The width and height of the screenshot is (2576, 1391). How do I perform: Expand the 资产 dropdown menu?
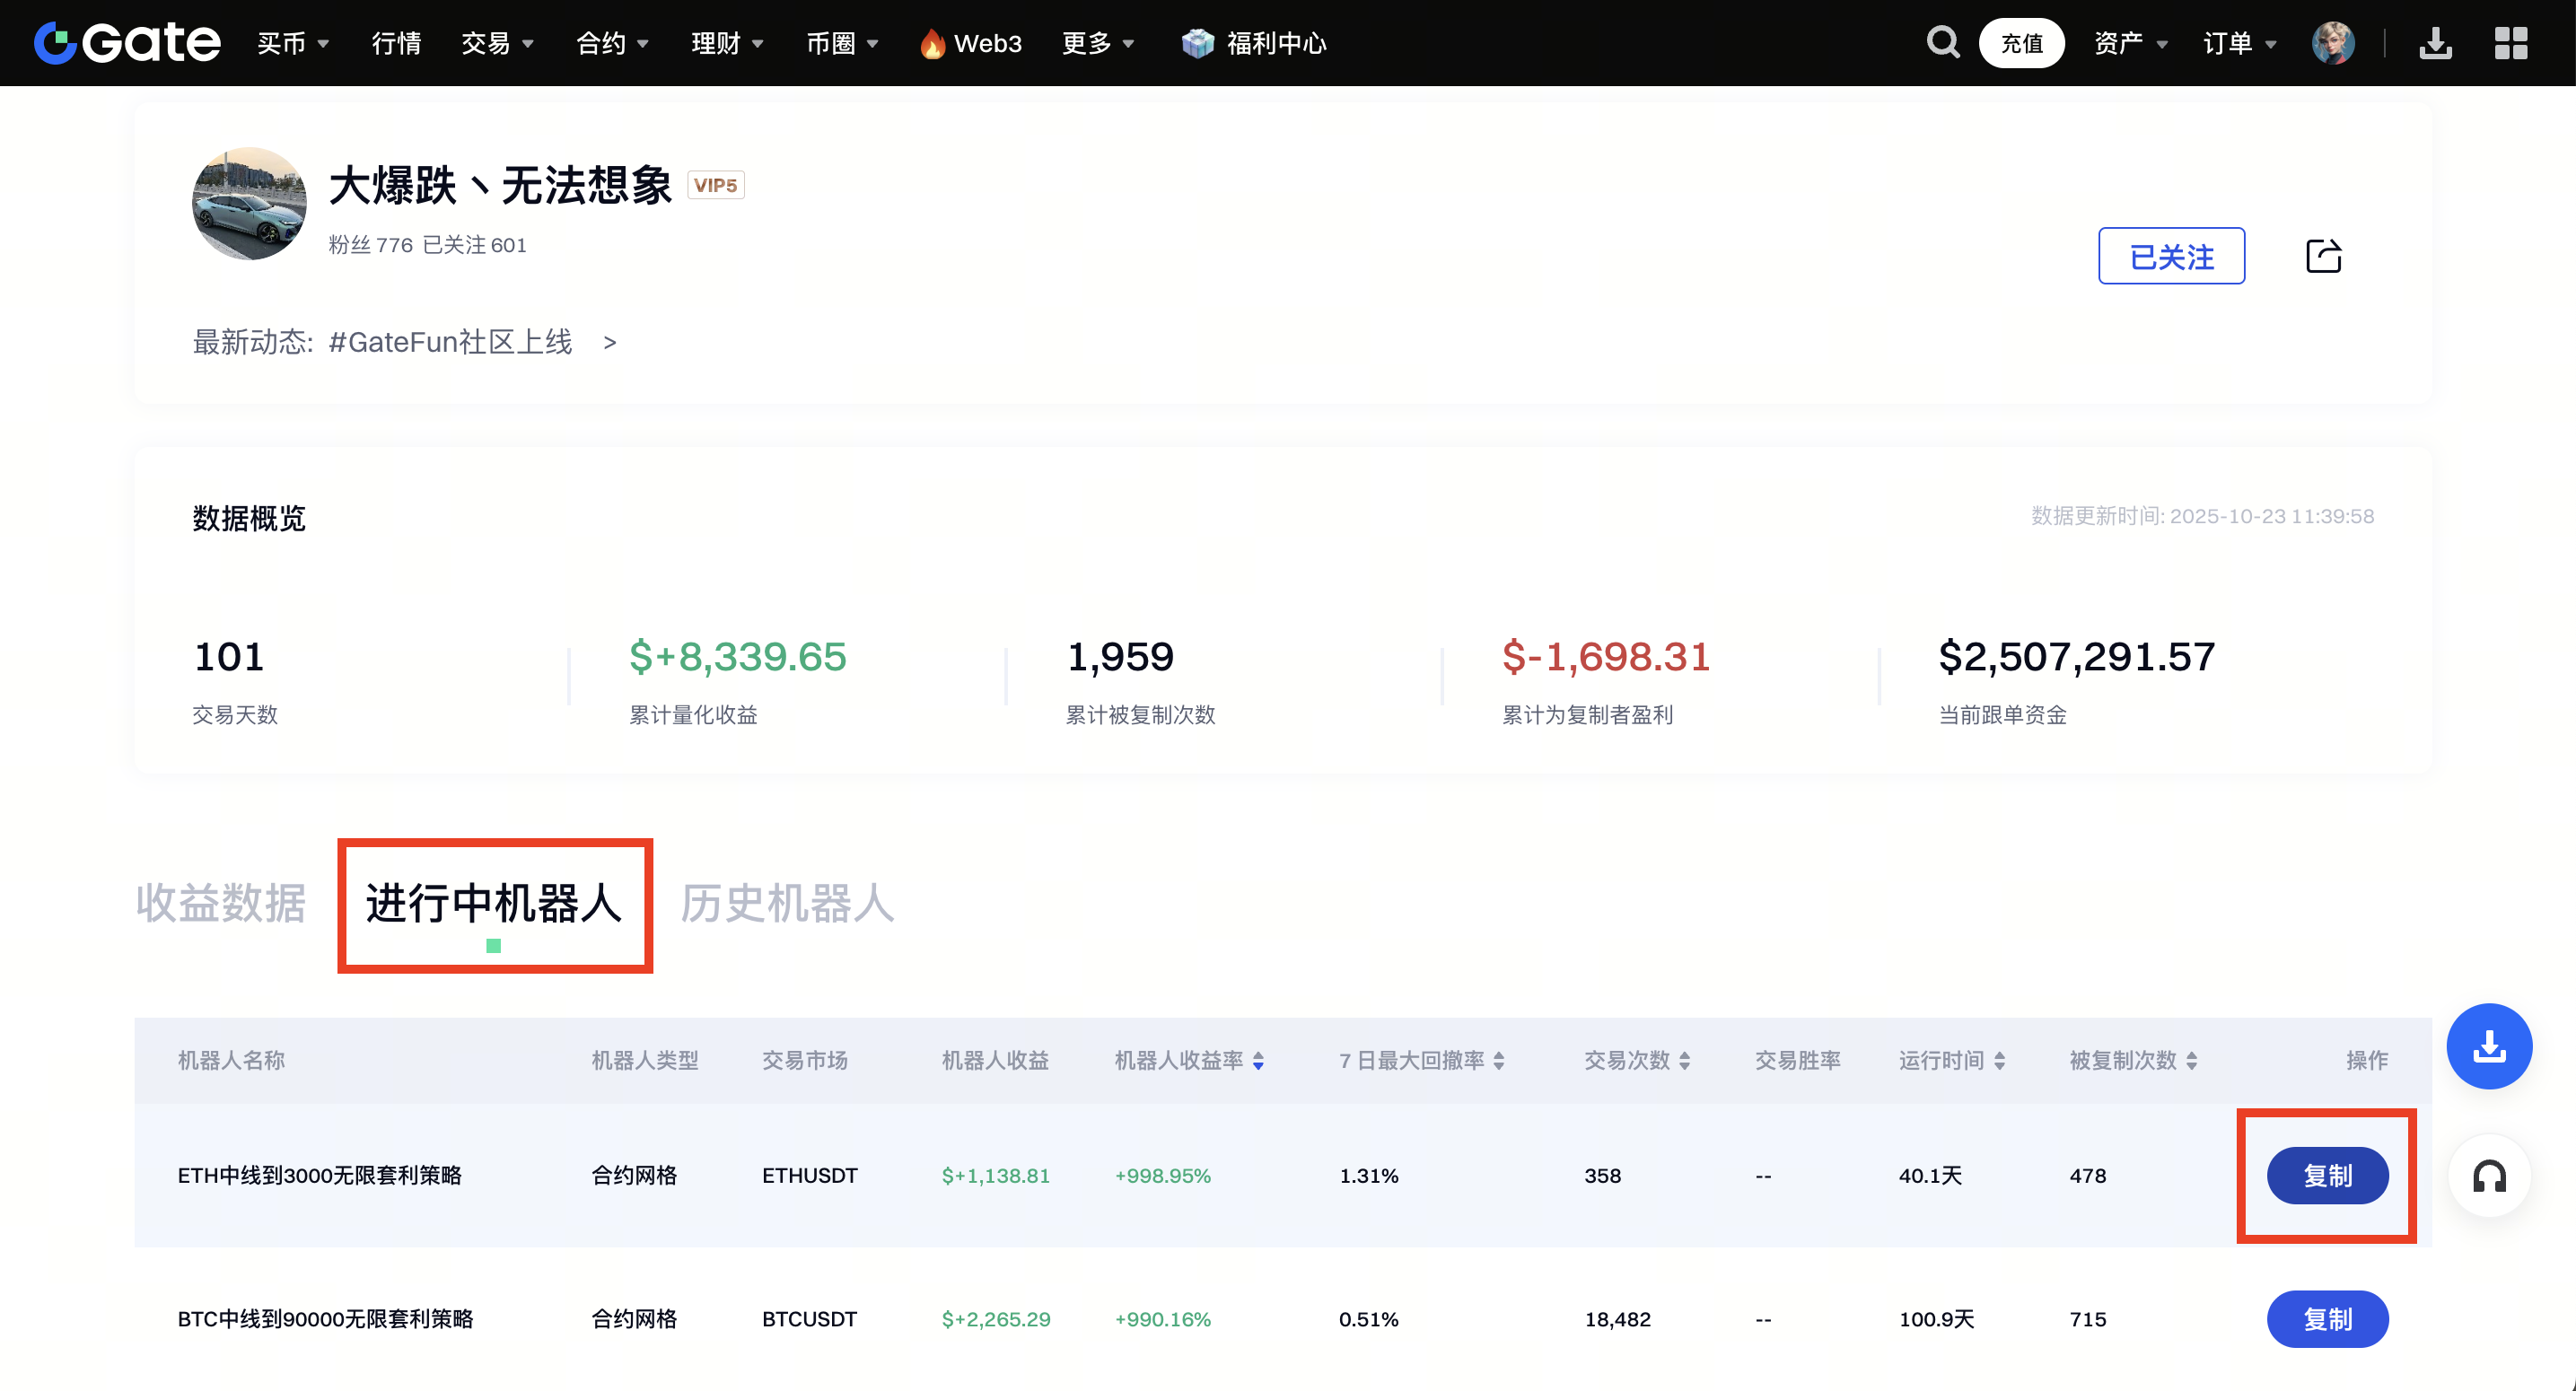pyautogui.click(x=2130, y=43)
